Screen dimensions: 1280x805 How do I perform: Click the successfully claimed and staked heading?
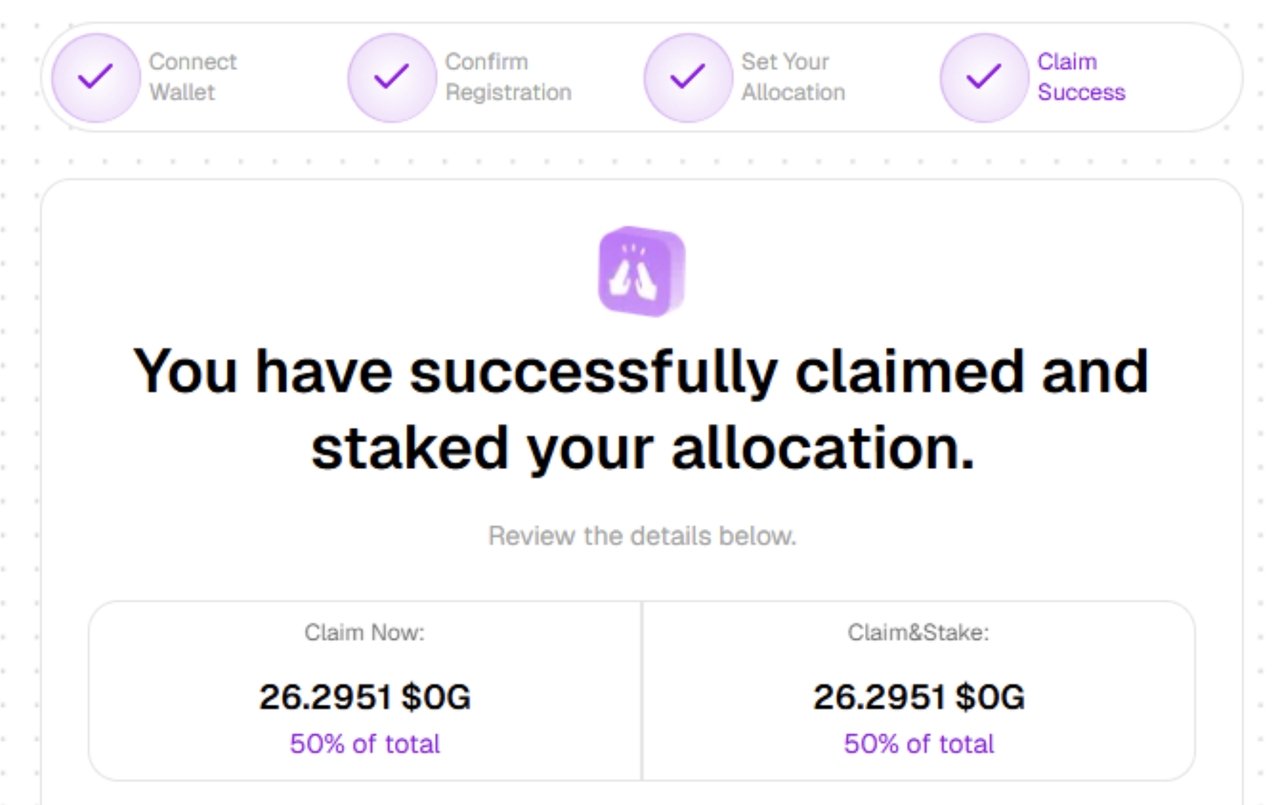pos(641,410)
